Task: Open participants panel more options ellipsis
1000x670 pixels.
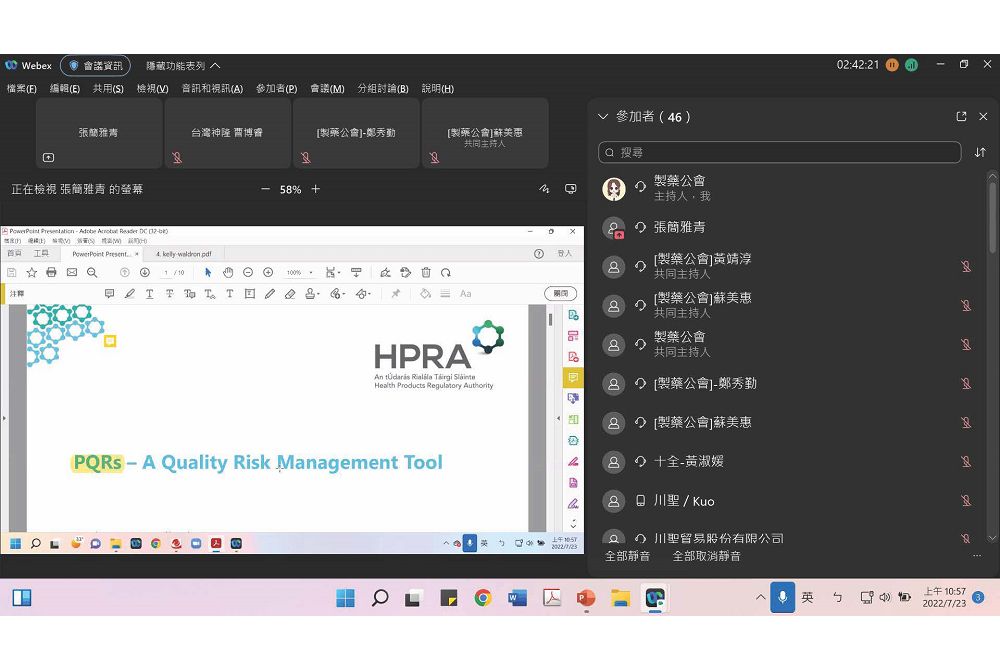Action: (977, 556)
